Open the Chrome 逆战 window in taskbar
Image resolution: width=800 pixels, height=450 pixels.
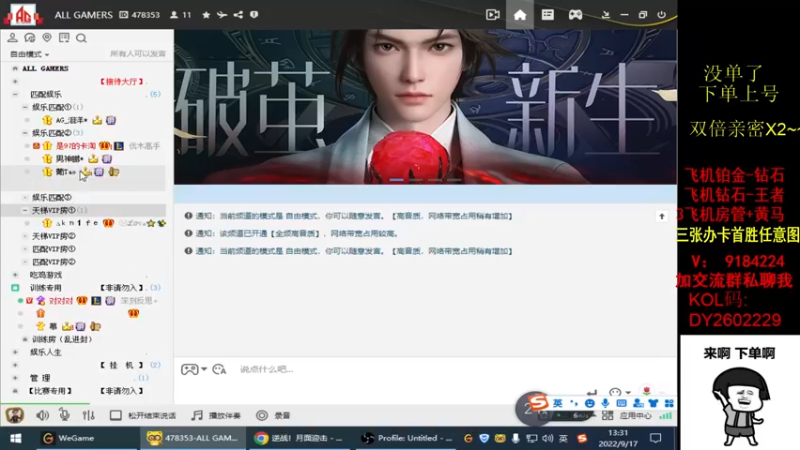coord(299,438)
